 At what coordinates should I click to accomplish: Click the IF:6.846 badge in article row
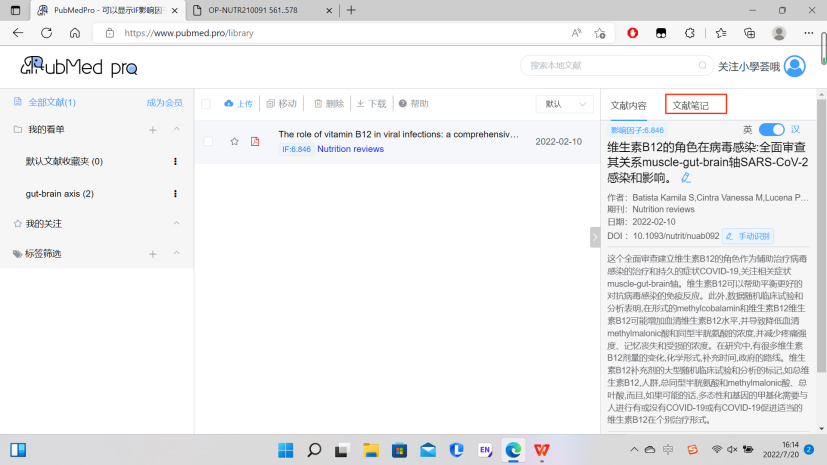(296, 149)
